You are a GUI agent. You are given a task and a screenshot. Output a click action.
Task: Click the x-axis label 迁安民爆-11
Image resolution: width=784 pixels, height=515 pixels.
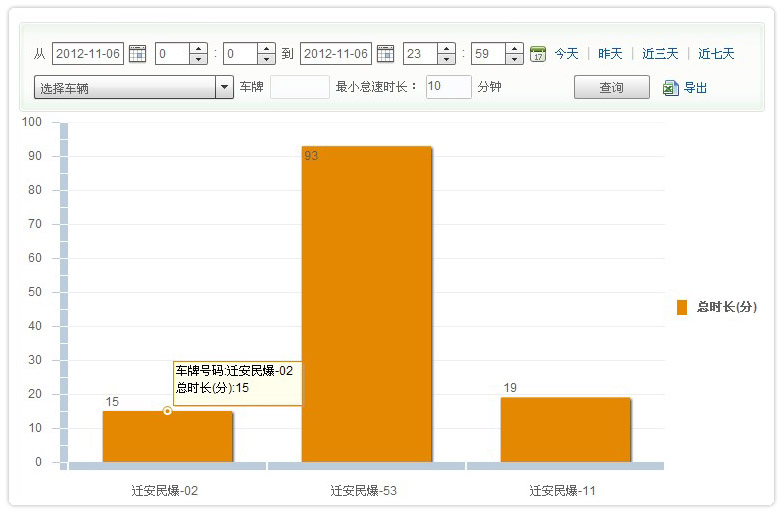tap(562, 490)
